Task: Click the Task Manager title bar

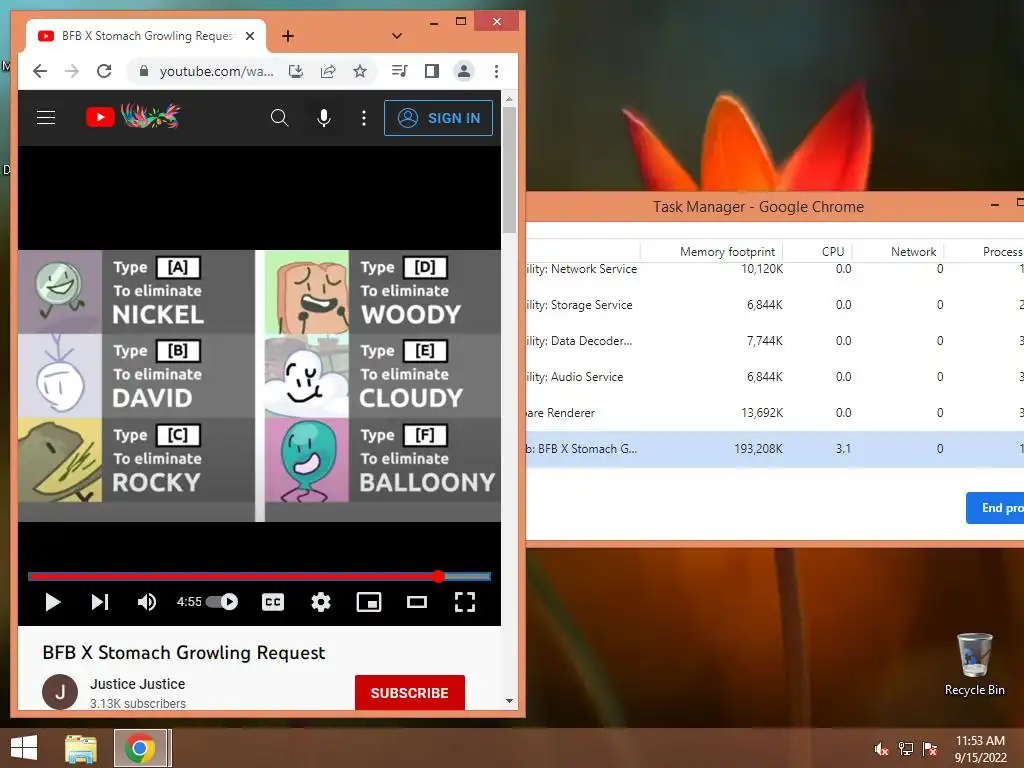Action: [758, 207]
